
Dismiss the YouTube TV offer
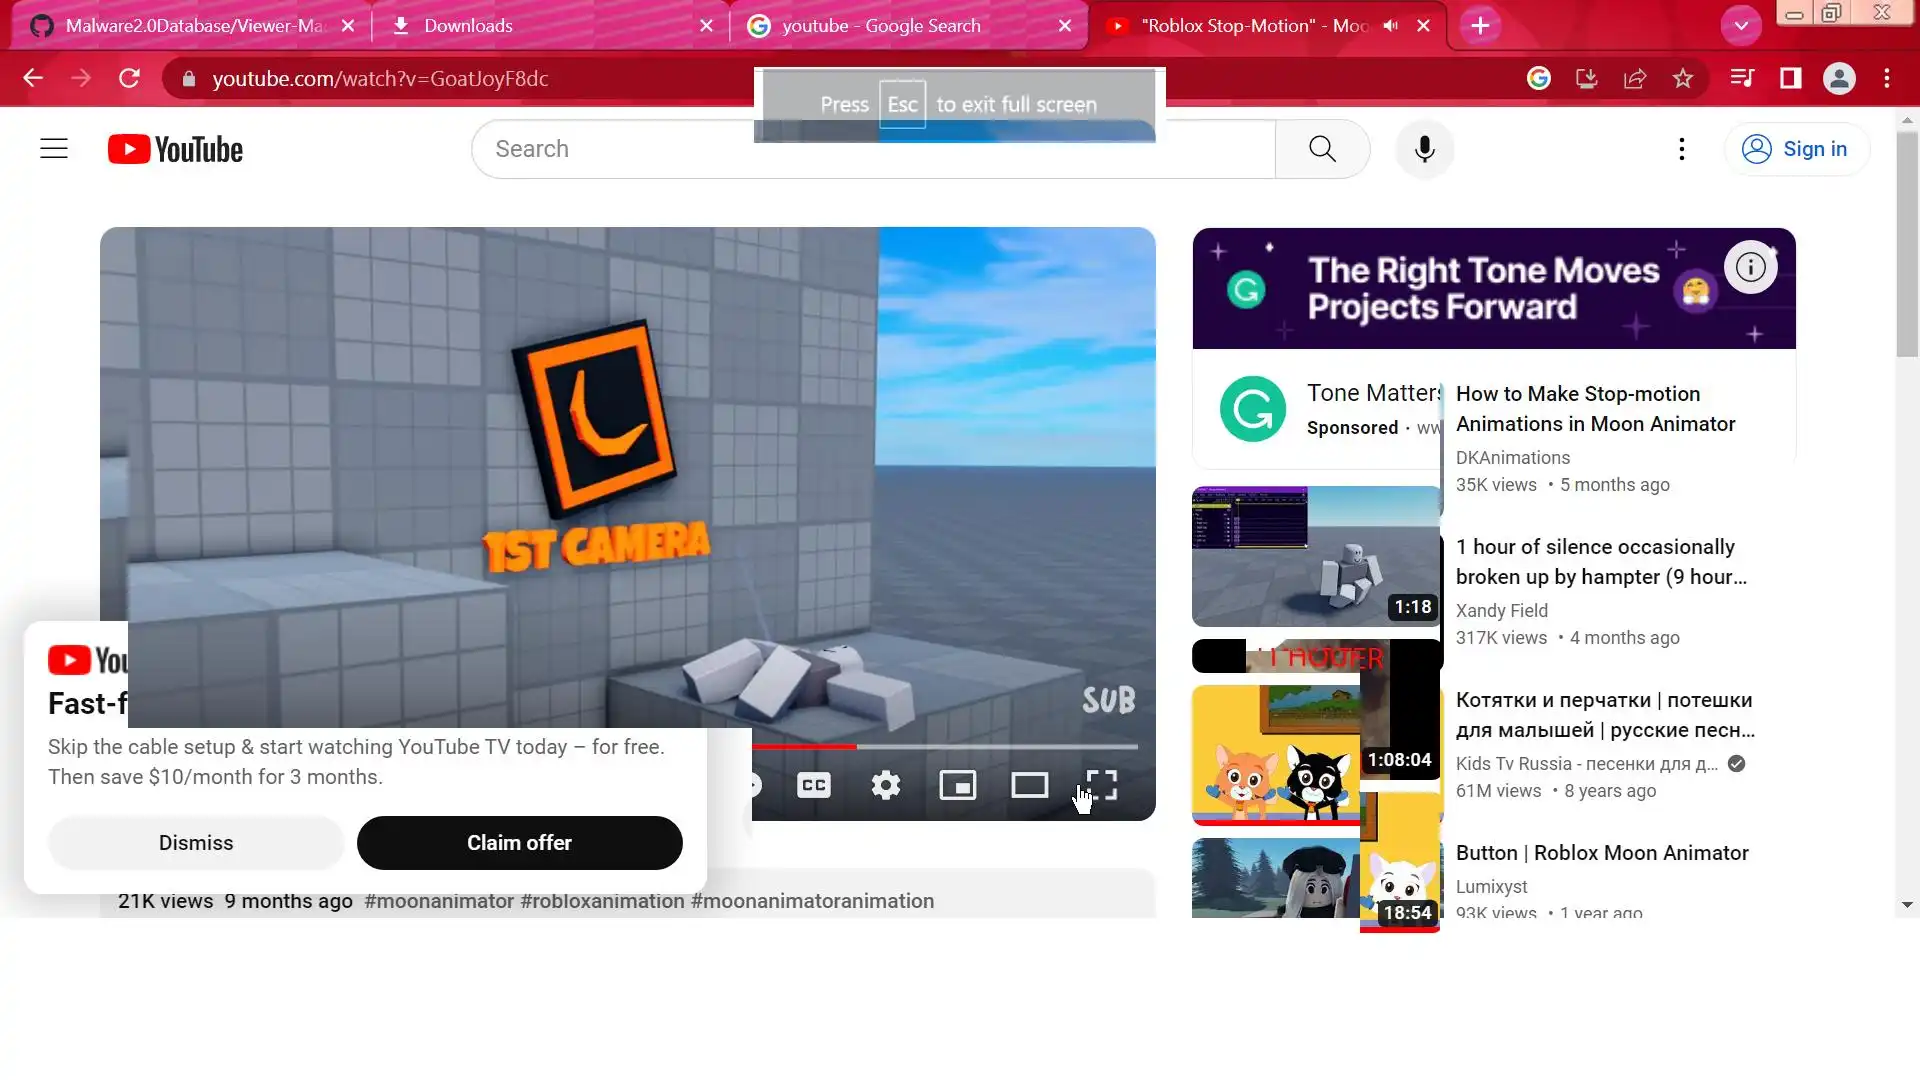click(x=196, y=843)
